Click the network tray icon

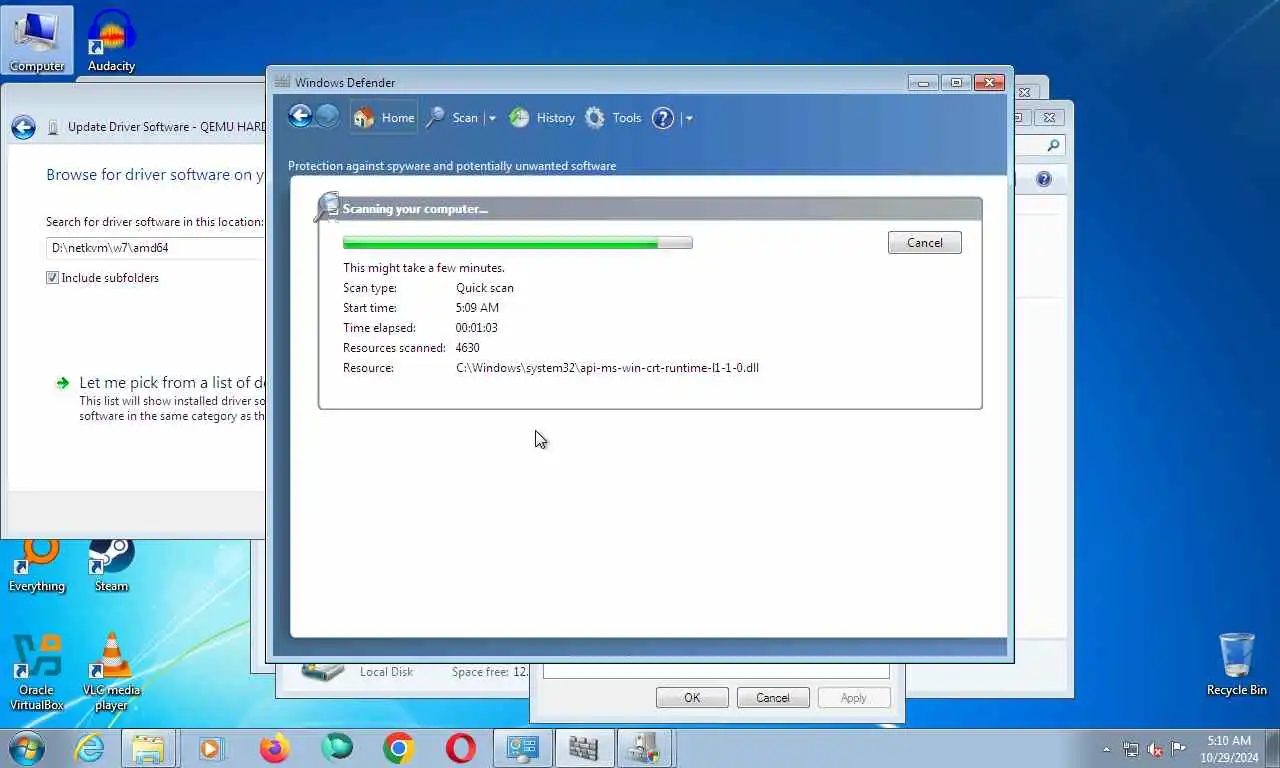coord(1131,749)
